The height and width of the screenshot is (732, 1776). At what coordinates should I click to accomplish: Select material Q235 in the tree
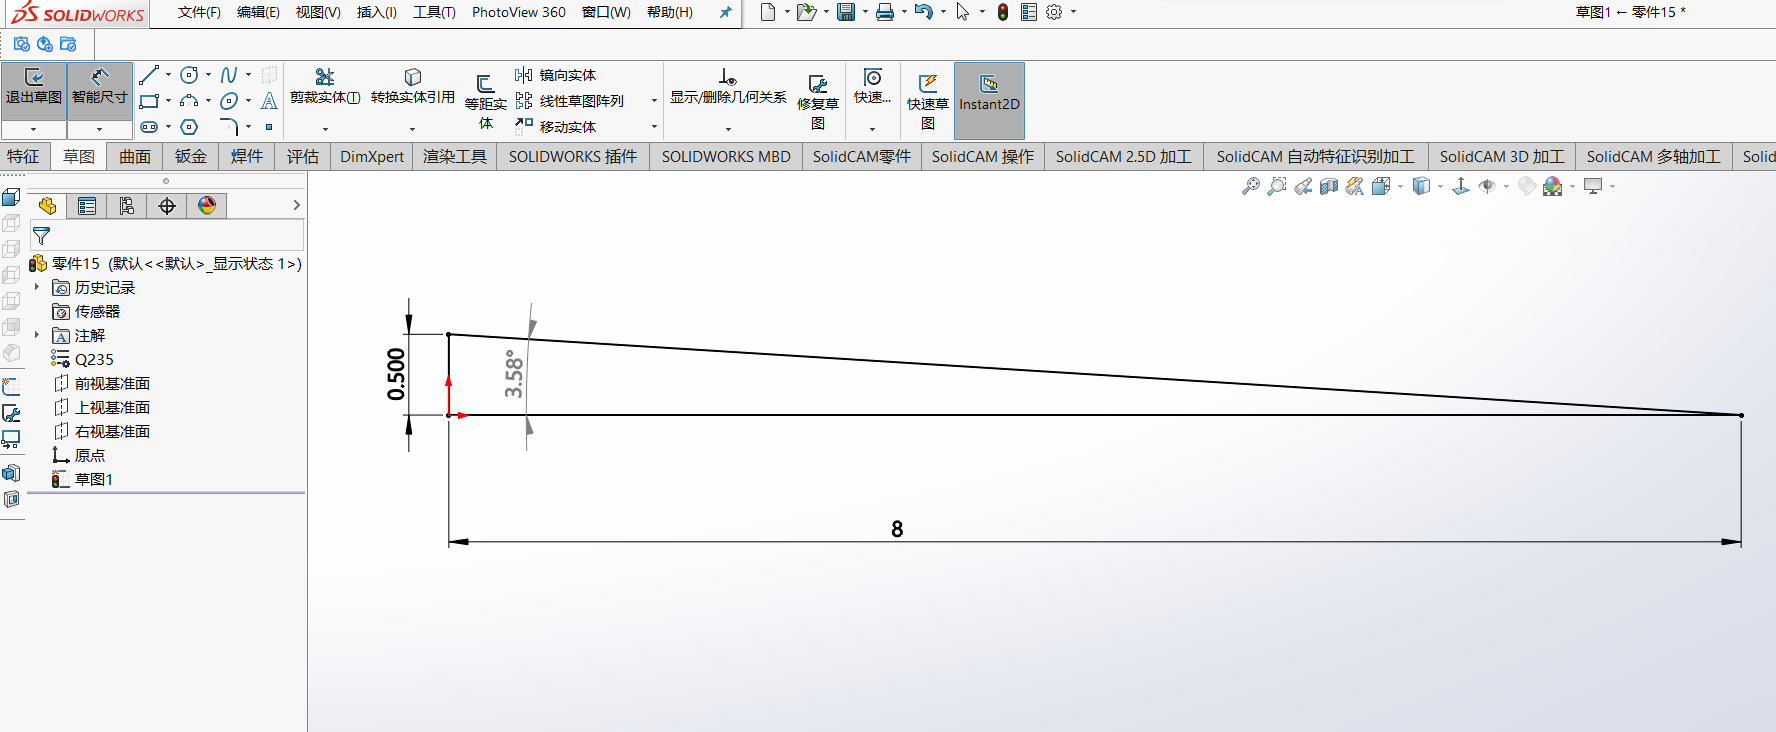94,359
